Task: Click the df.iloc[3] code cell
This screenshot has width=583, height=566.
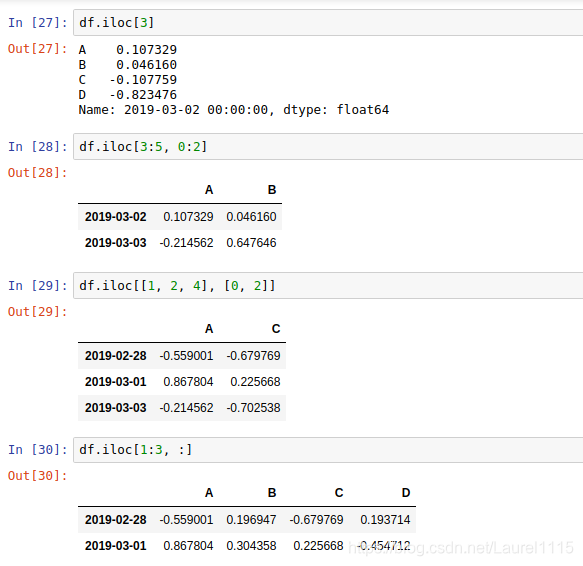Action: pos(328,23)
